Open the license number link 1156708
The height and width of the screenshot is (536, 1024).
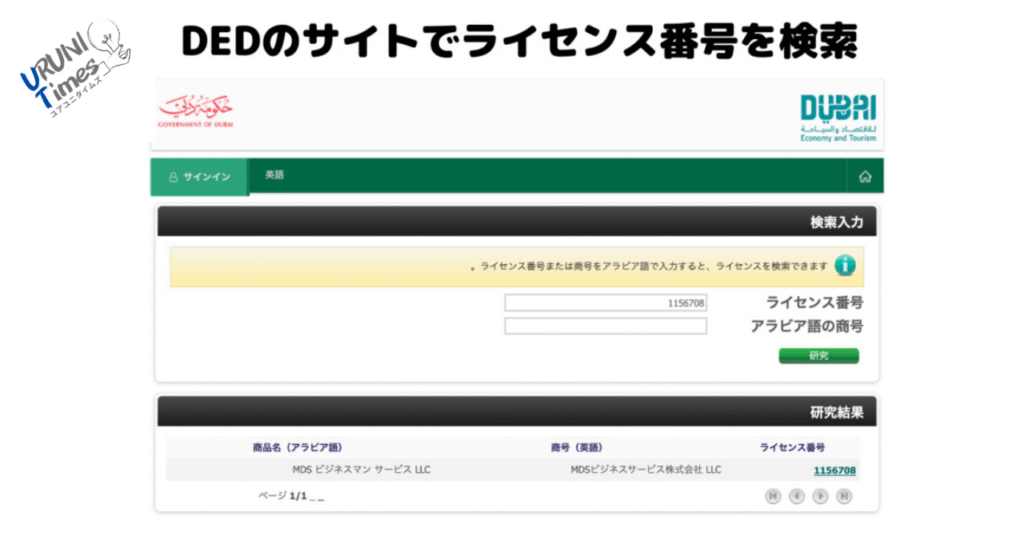(834, 470)
